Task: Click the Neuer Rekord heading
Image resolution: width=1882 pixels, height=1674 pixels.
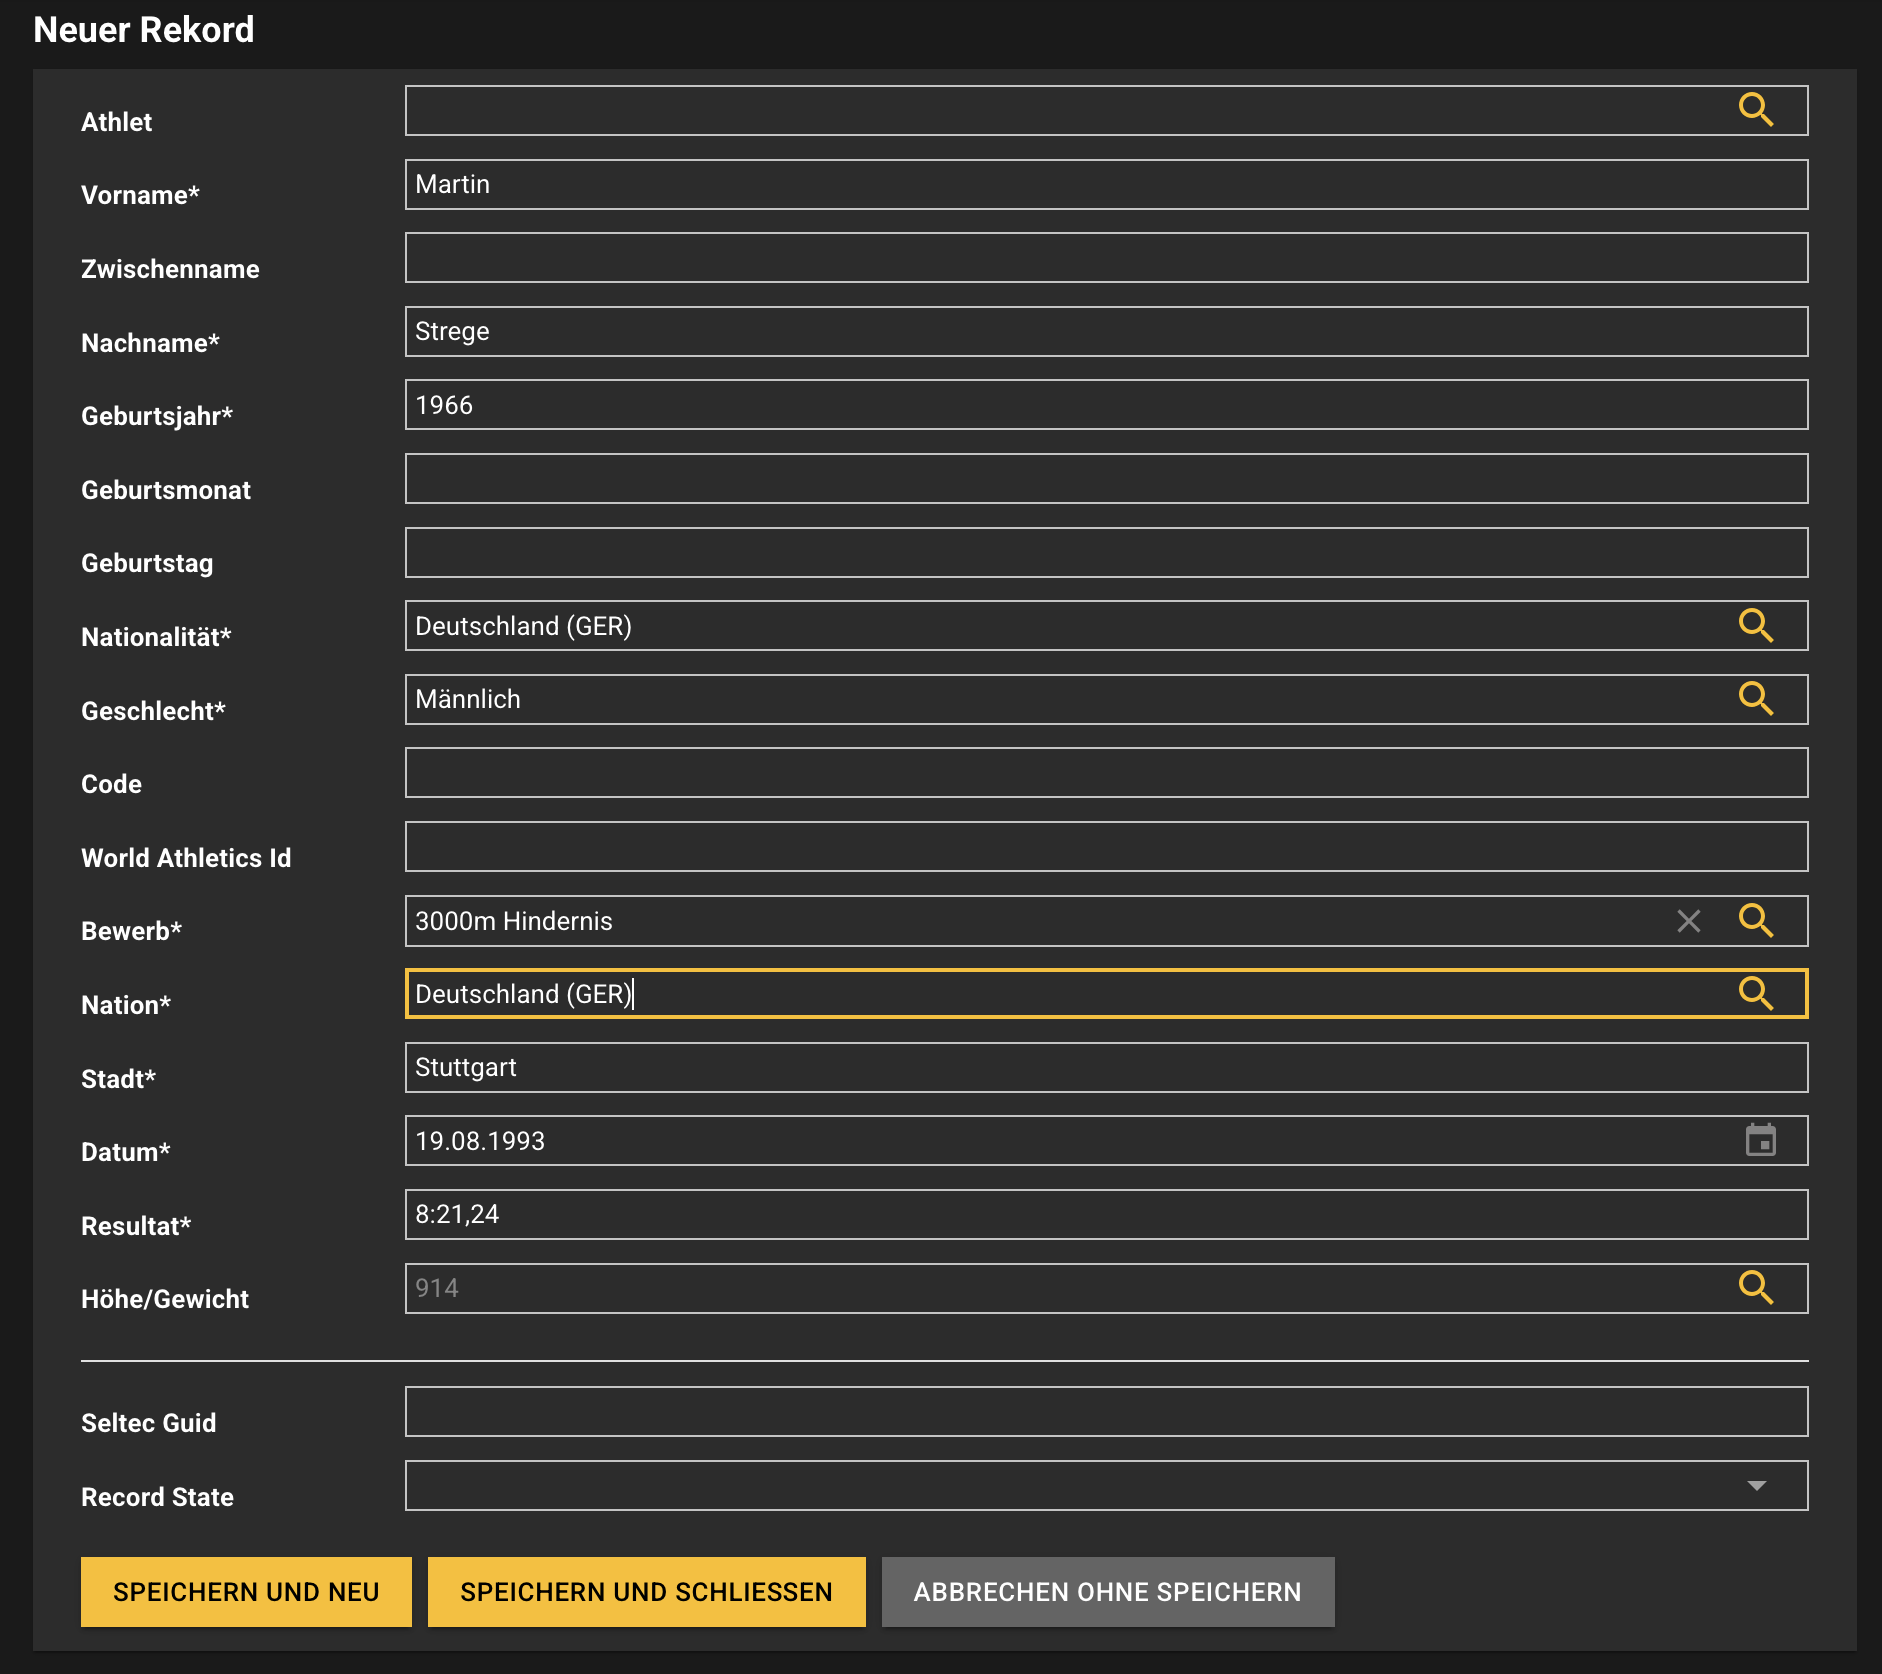Action: [144, 30]
